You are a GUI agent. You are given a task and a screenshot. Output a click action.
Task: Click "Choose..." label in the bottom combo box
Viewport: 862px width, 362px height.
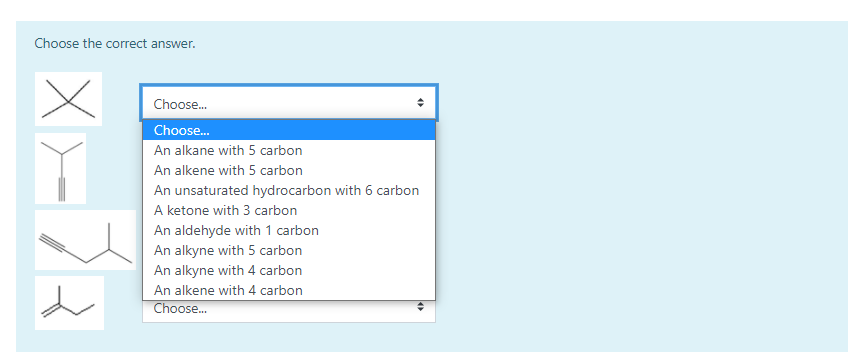[180, 309]
